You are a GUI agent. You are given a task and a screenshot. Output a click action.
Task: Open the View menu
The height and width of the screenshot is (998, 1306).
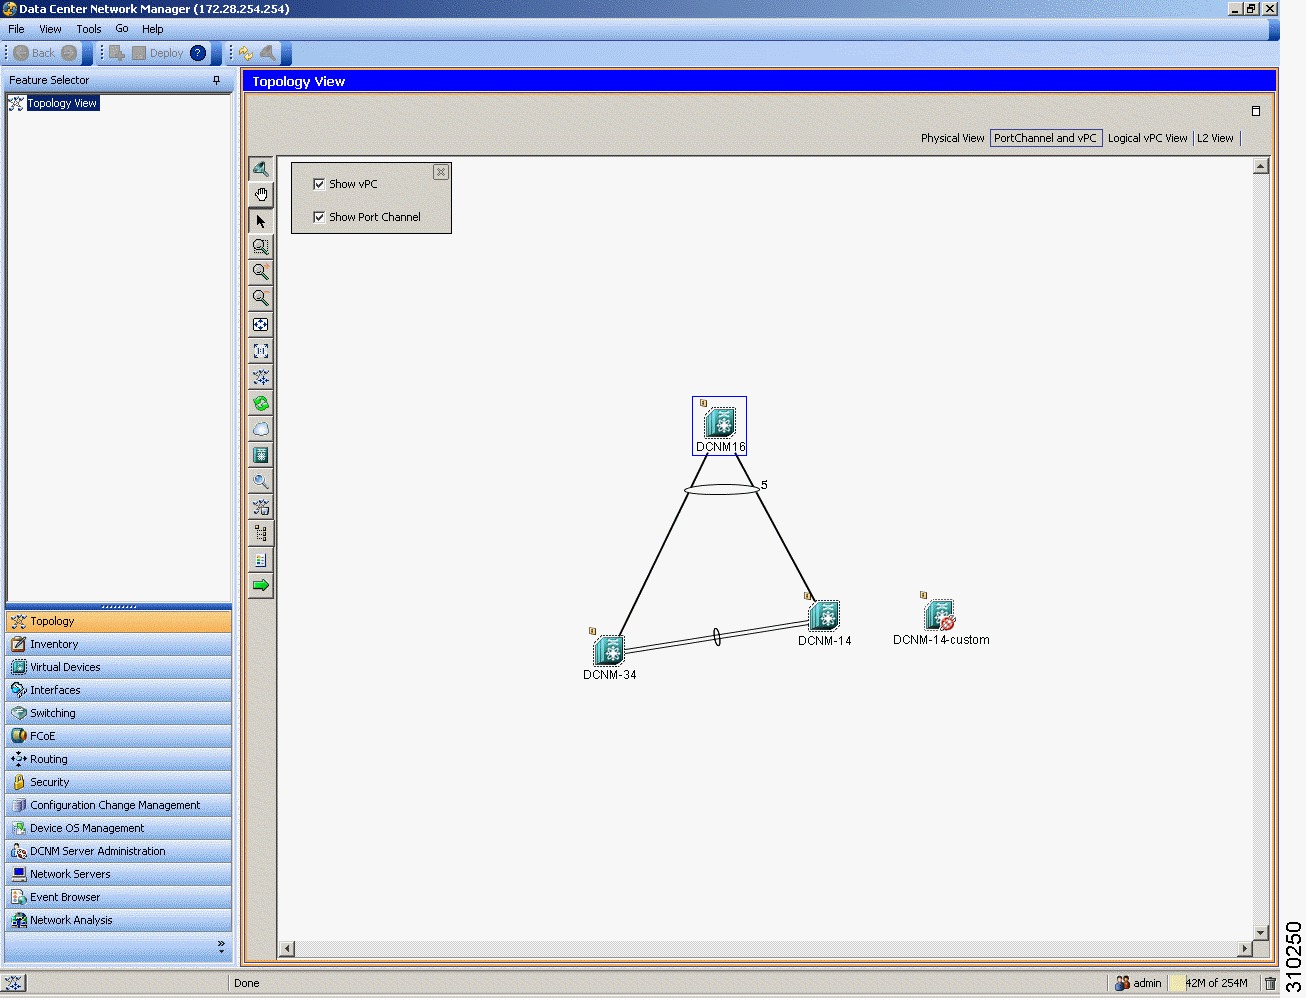point(50,29)
